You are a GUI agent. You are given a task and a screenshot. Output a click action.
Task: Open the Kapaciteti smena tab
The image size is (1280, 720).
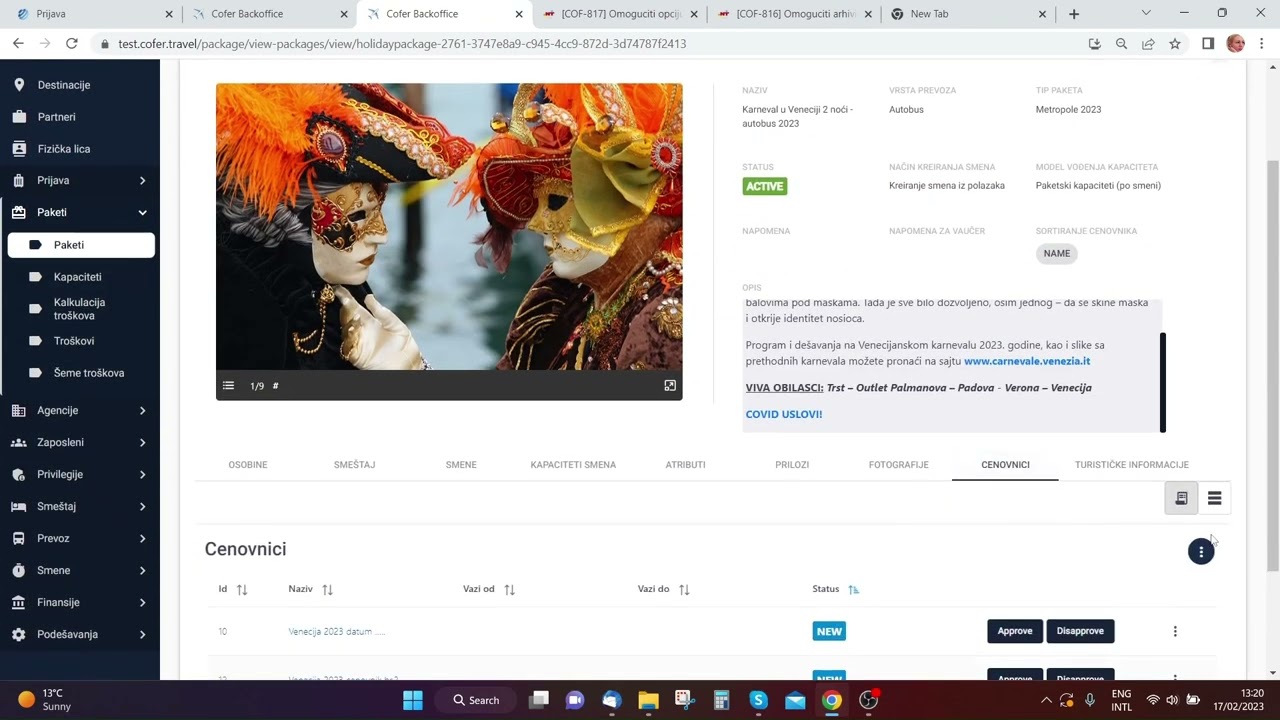coord(573,465)
